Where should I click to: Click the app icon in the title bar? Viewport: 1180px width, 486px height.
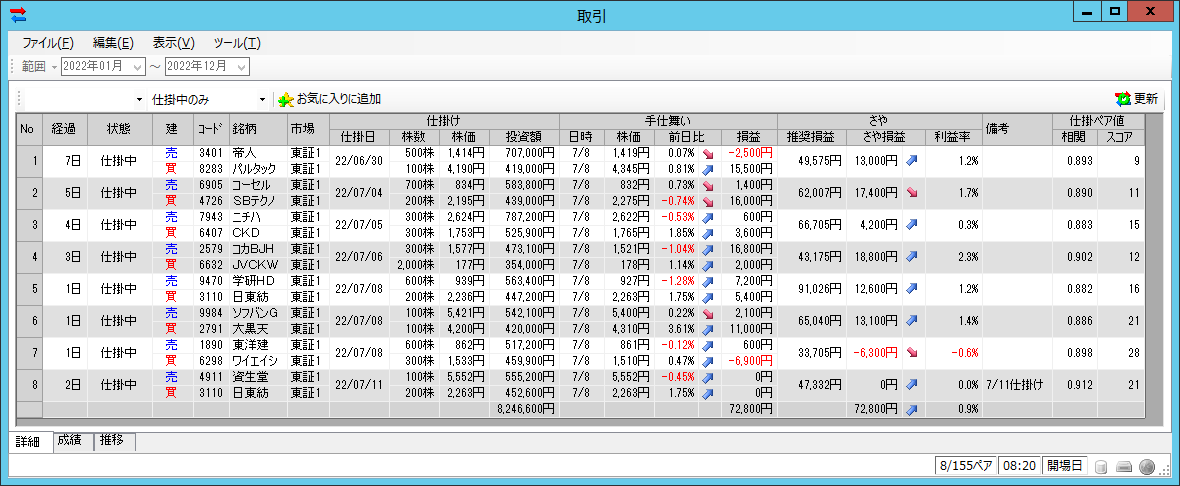pyautogui.click(x=18, y=15)
